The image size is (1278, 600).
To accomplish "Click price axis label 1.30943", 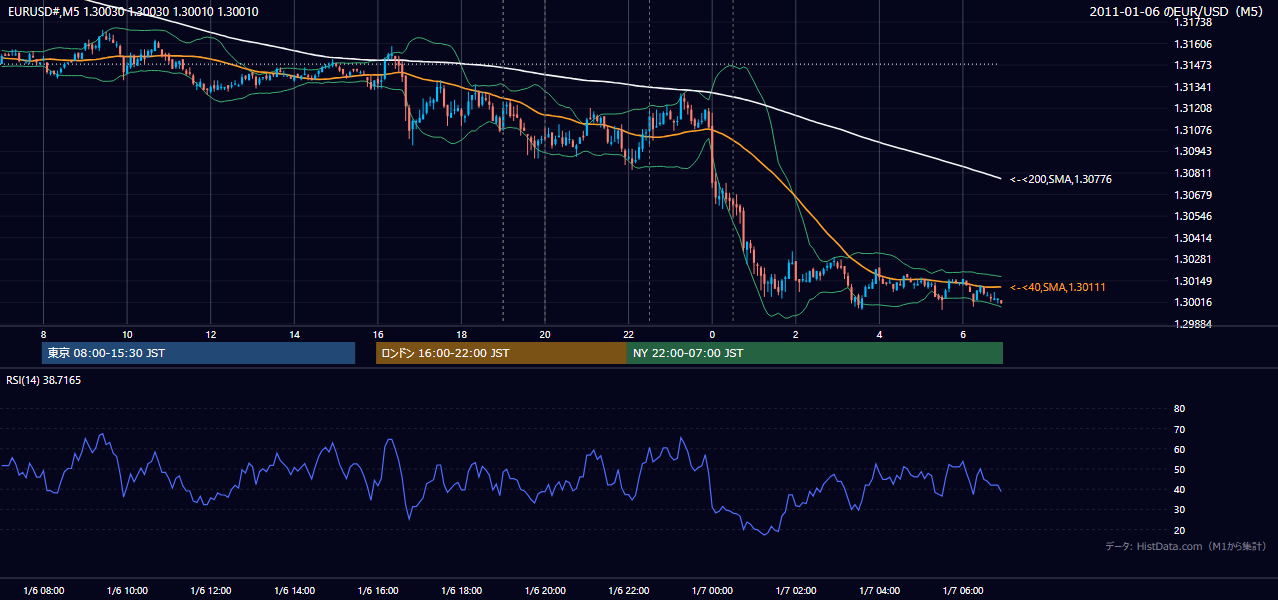I will [1192, 151].
